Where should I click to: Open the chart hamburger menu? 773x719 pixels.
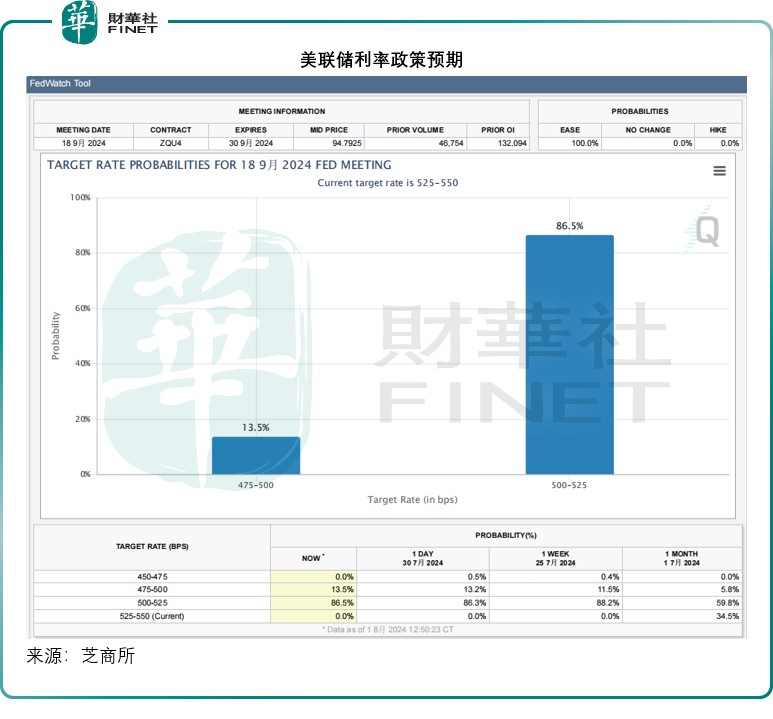719,171
